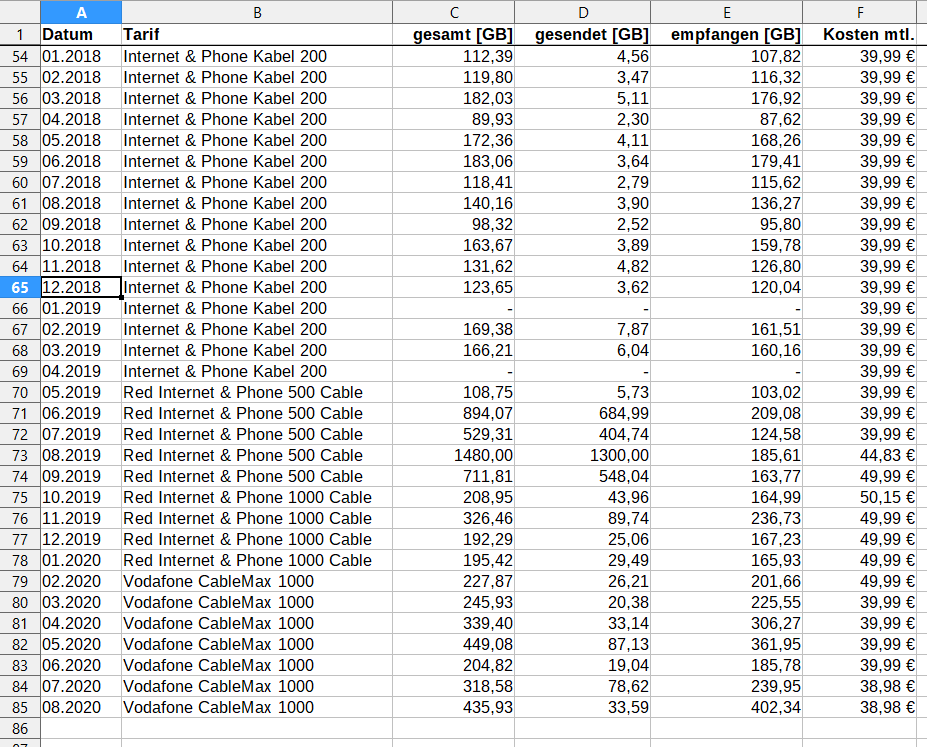
Task: Click the date cell 01.2019
Action: pyautogui.click(x=81, y=308)
